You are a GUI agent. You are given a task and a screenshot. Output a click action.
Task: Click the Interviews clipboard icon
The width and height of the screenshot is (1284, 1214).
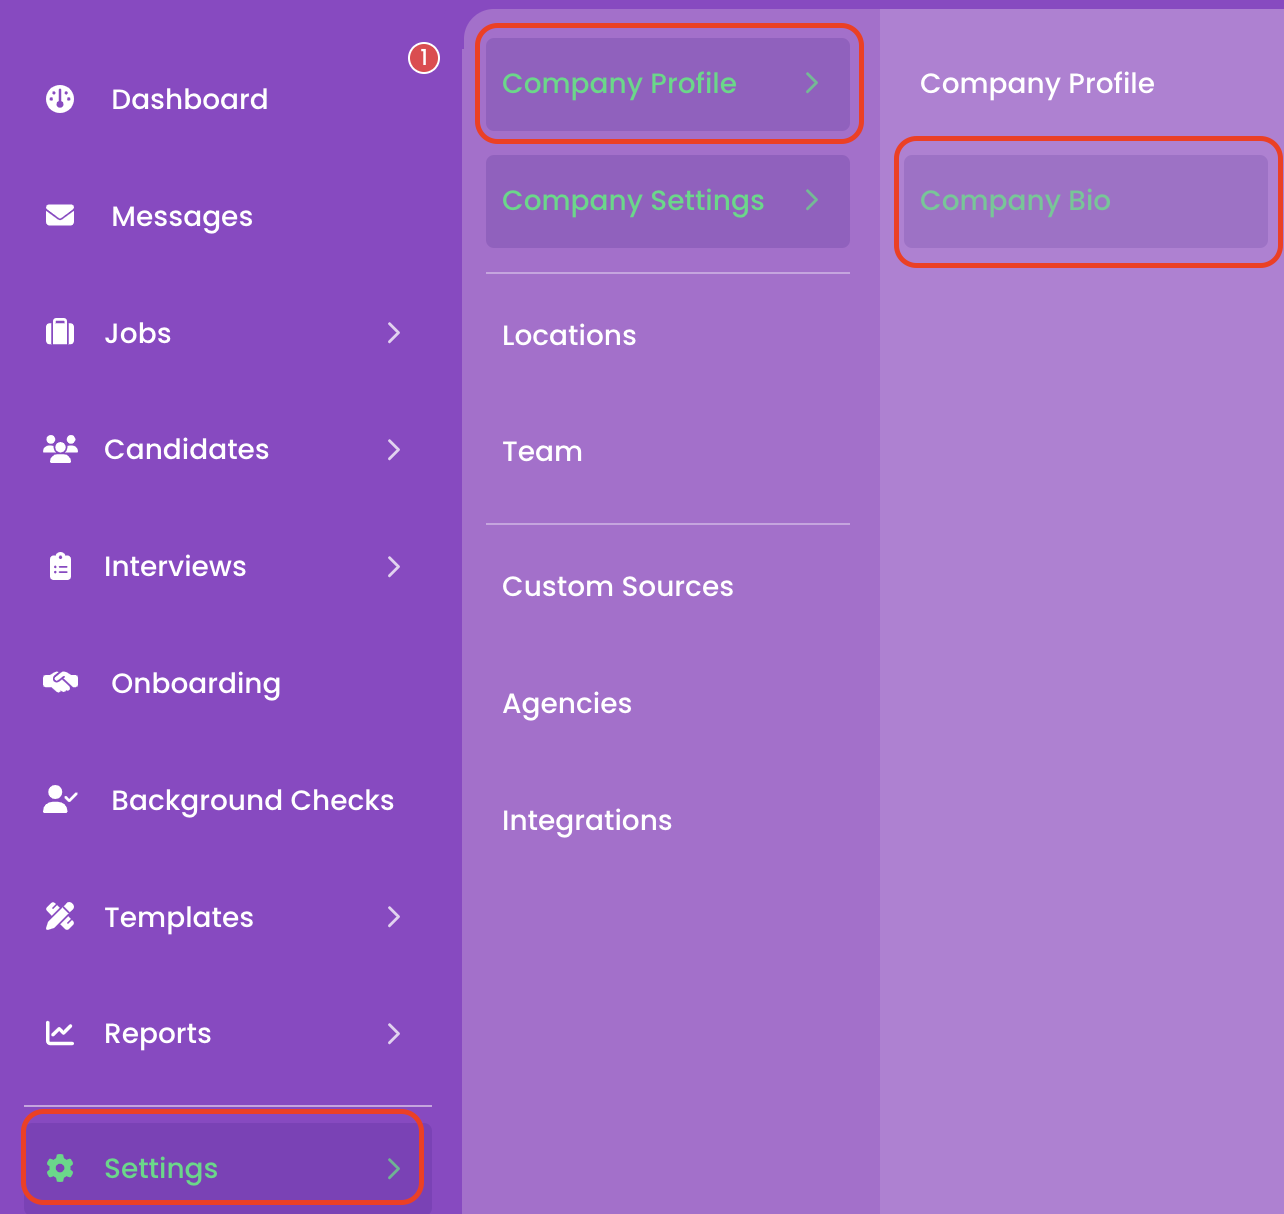click(60, 566)
